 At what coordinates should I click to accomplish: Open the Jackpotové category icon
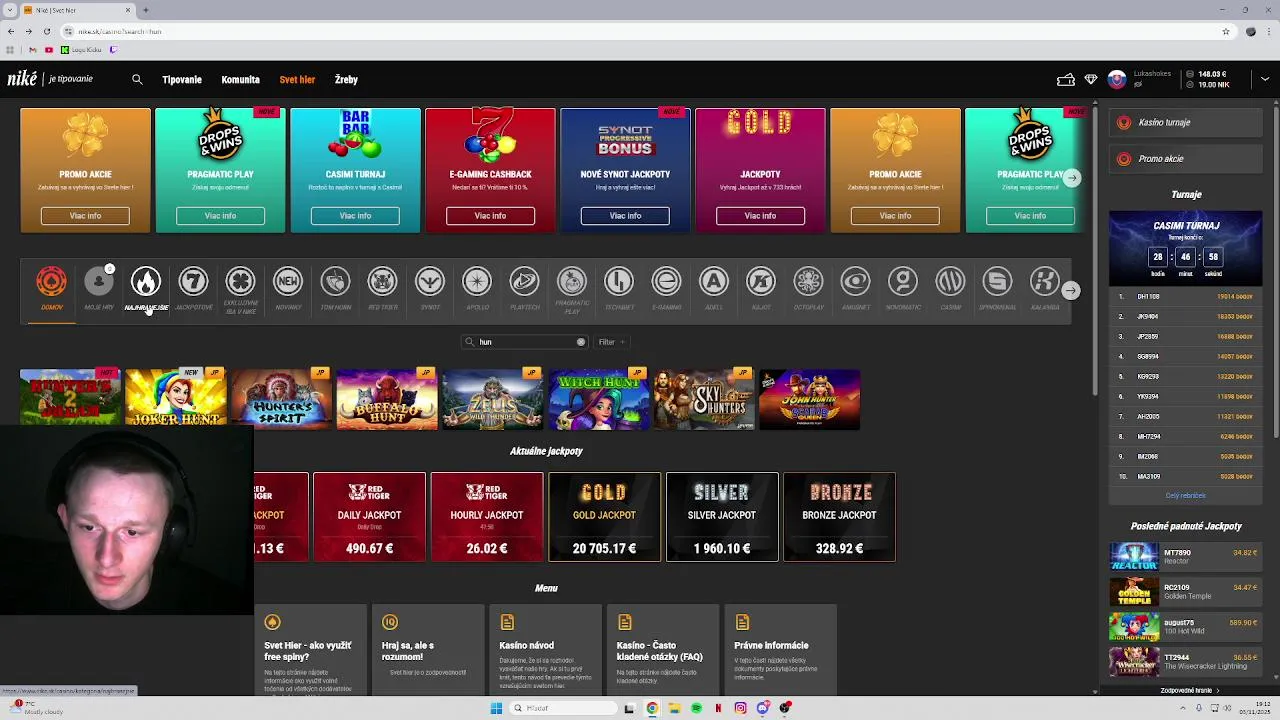193,289
